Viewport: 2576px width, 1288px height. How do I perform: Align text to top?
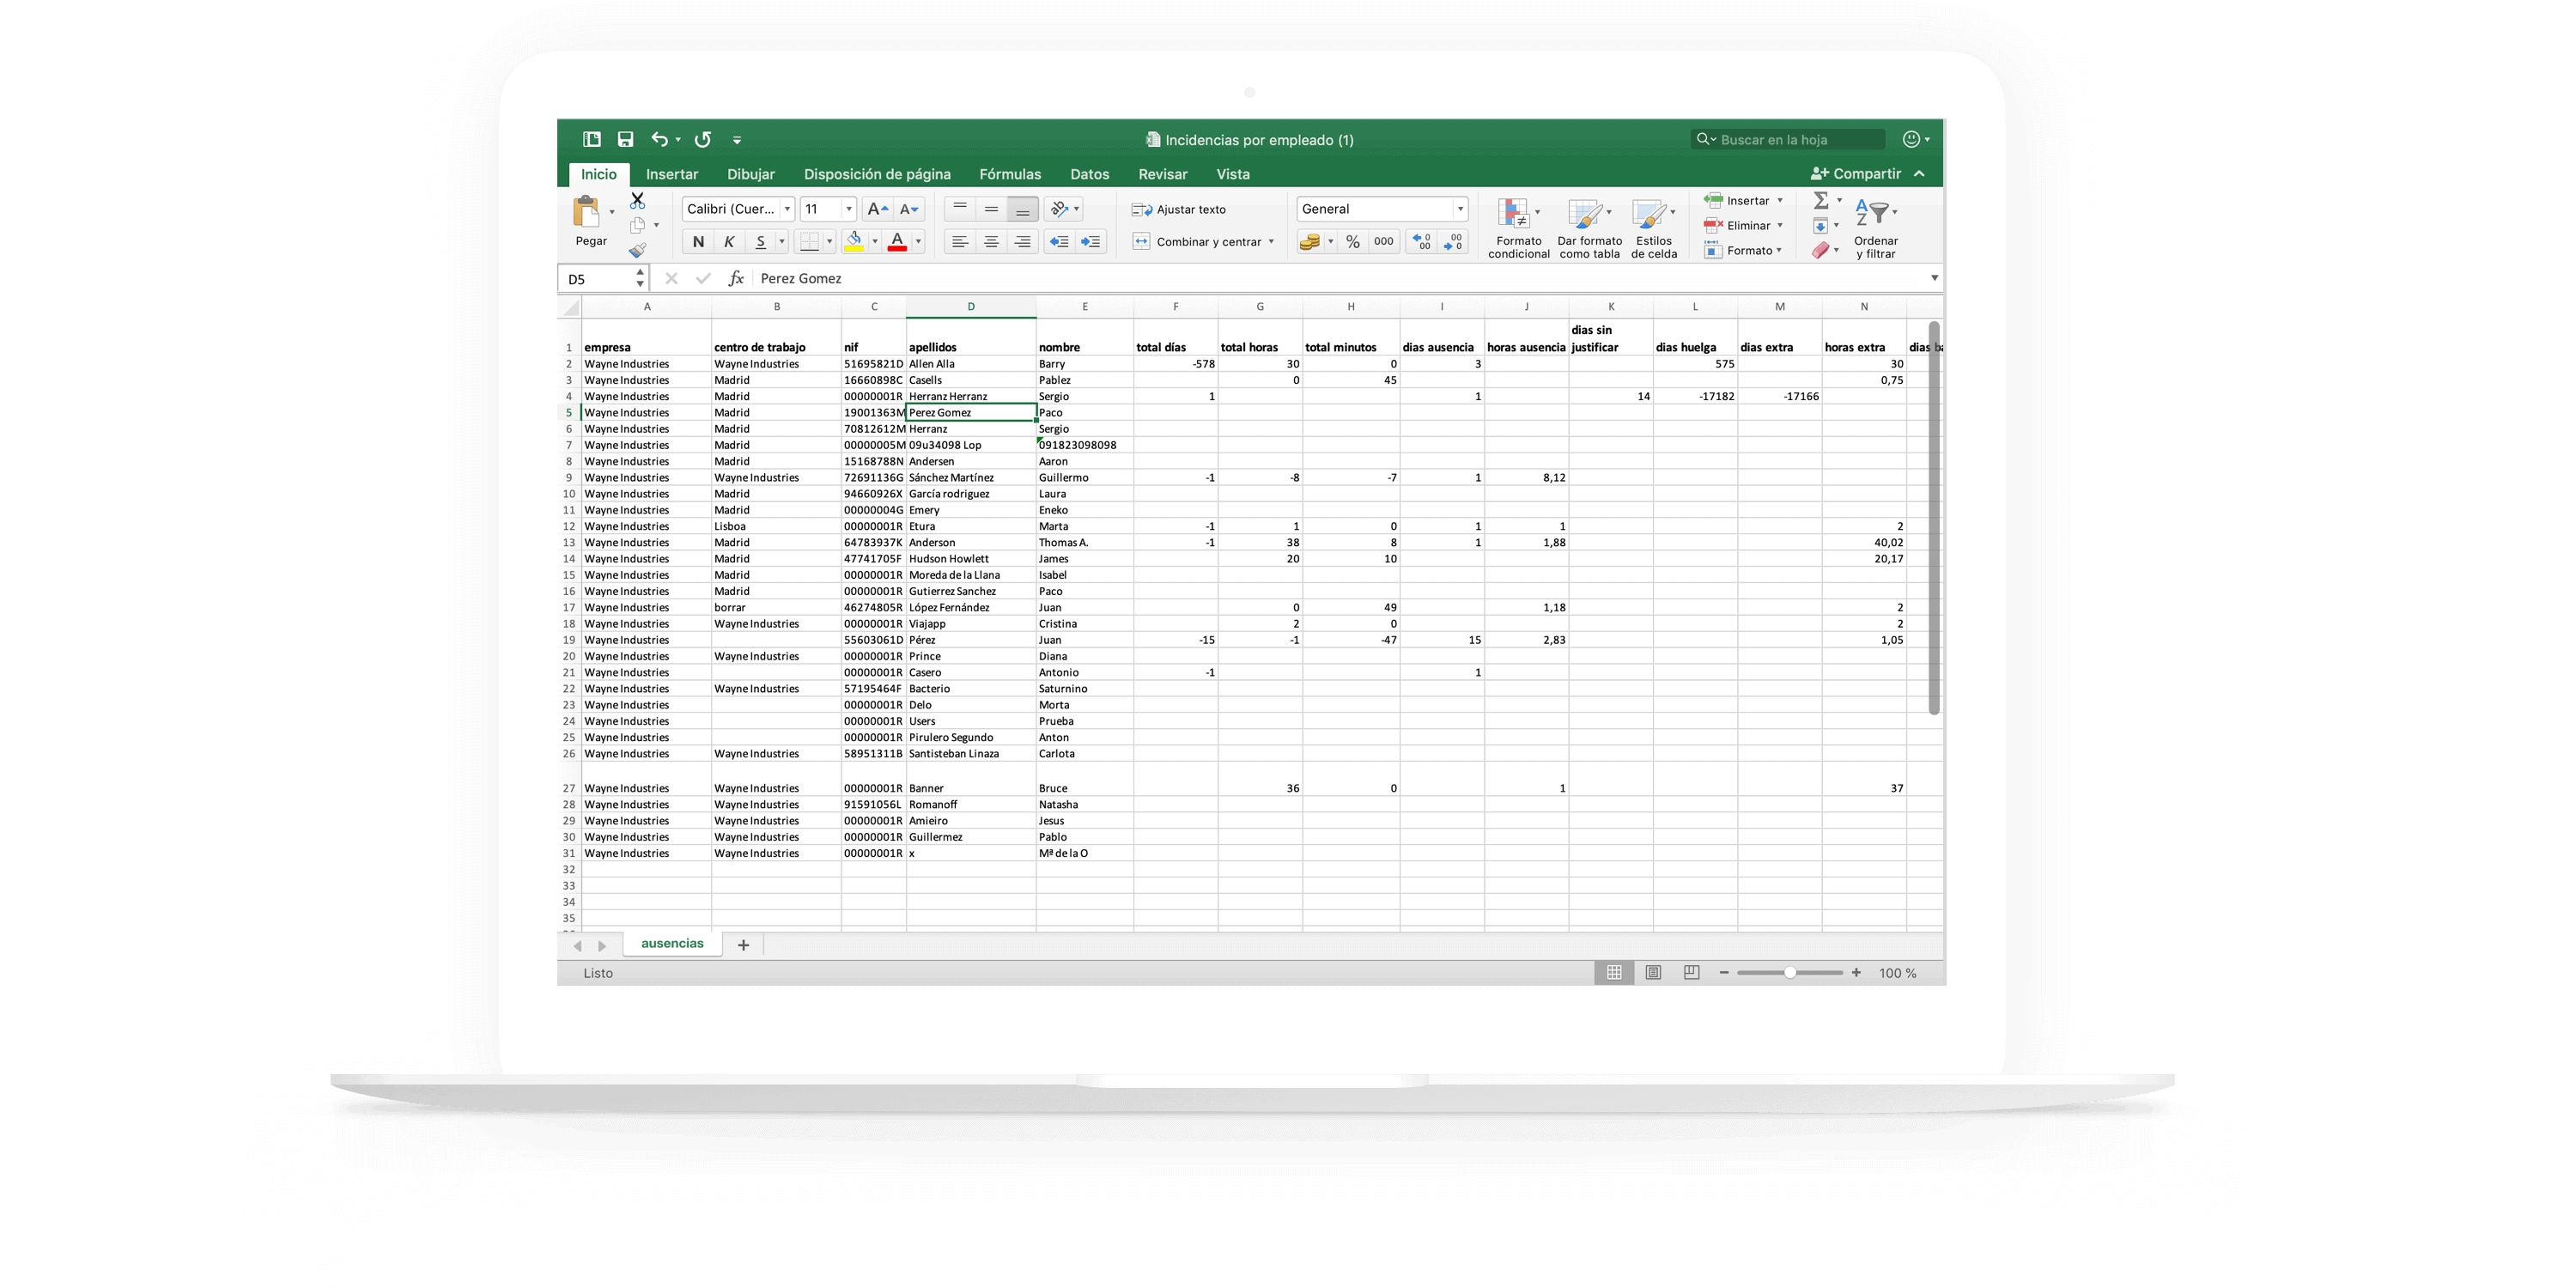pyautogui.click(x=960, y=209)
